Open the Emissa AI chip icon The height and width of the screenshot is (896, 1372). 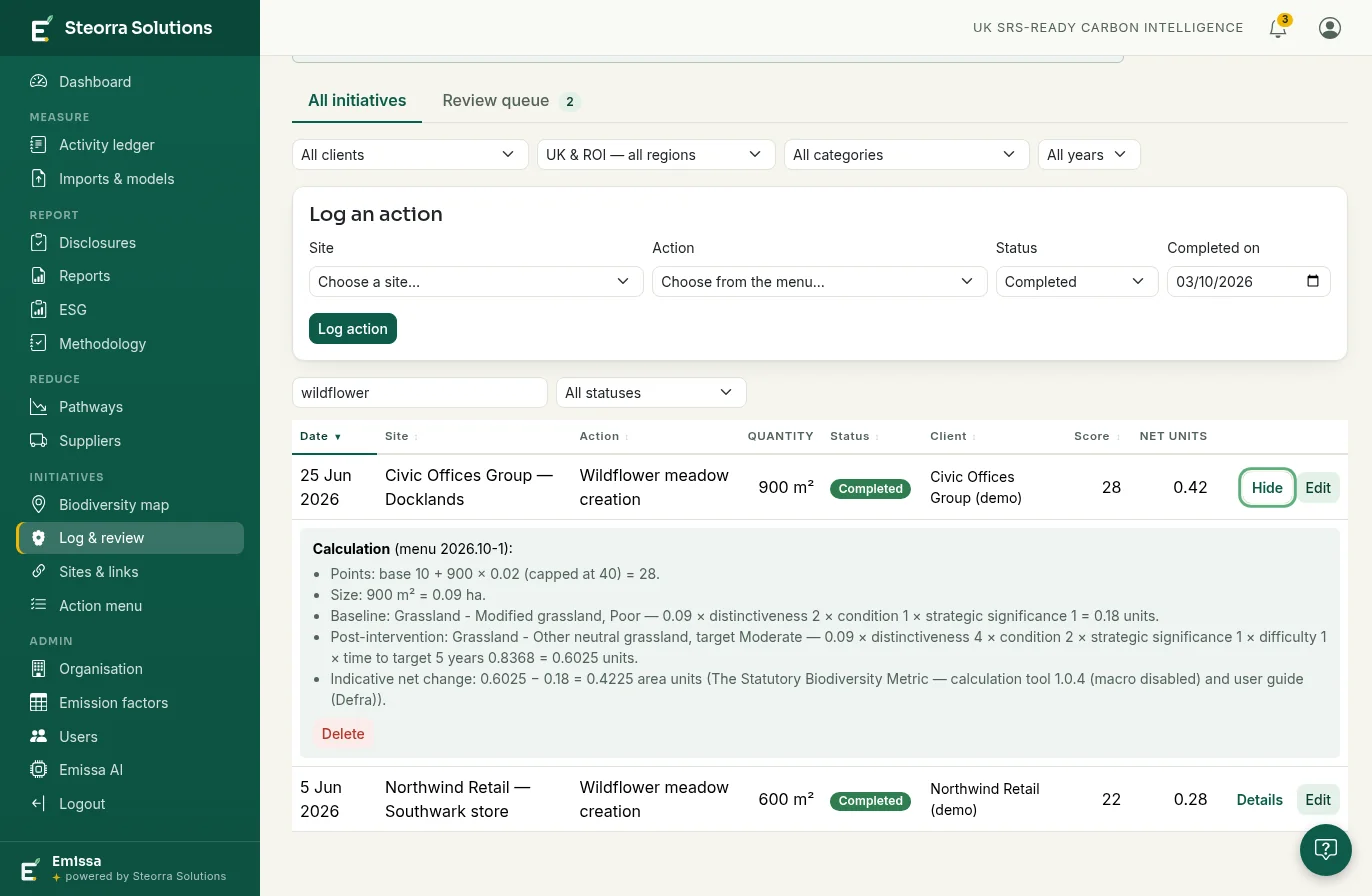tap(39, 770)
